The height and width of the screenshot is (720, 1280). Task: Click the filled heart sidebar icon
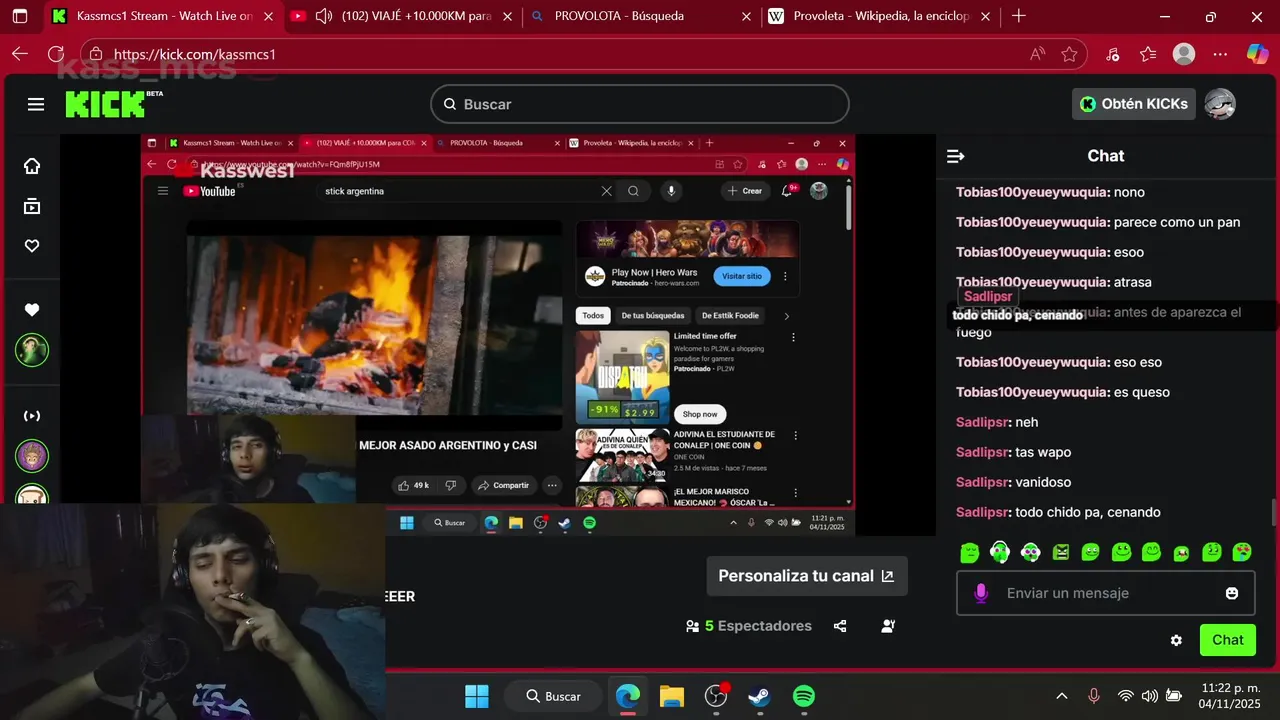(x=32, y=310)
